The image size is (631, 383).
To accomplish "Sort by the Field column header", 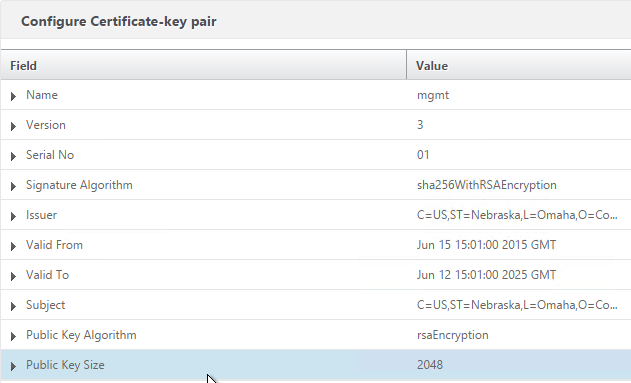I will [203, 65].
